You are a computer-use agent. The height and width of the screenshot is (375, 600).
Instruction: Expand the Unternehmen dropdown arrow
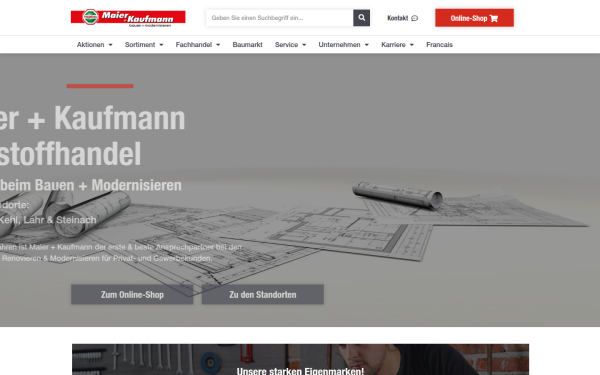point(367,45)
